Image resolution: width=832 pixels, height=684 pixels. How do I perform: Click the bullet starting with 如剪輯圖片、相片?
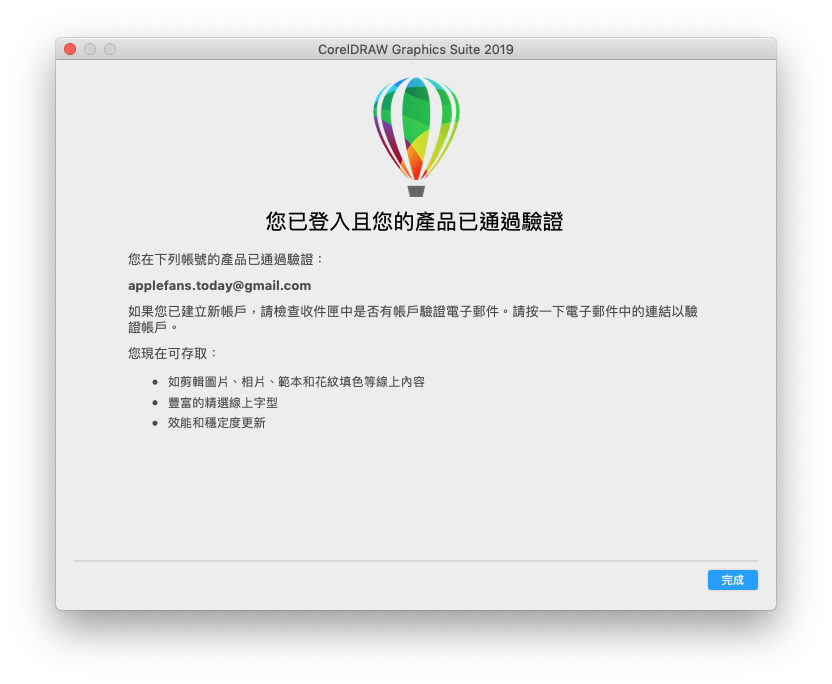point(296,382)
